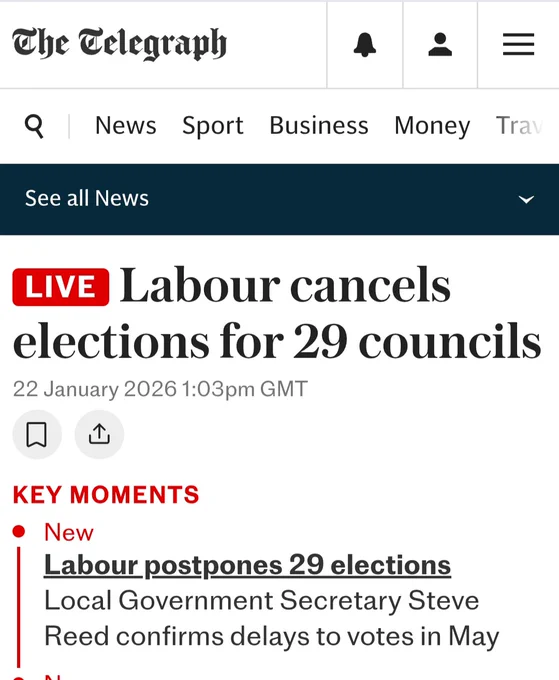
Task: Open the Business section
Action: (x=319, y=126)
